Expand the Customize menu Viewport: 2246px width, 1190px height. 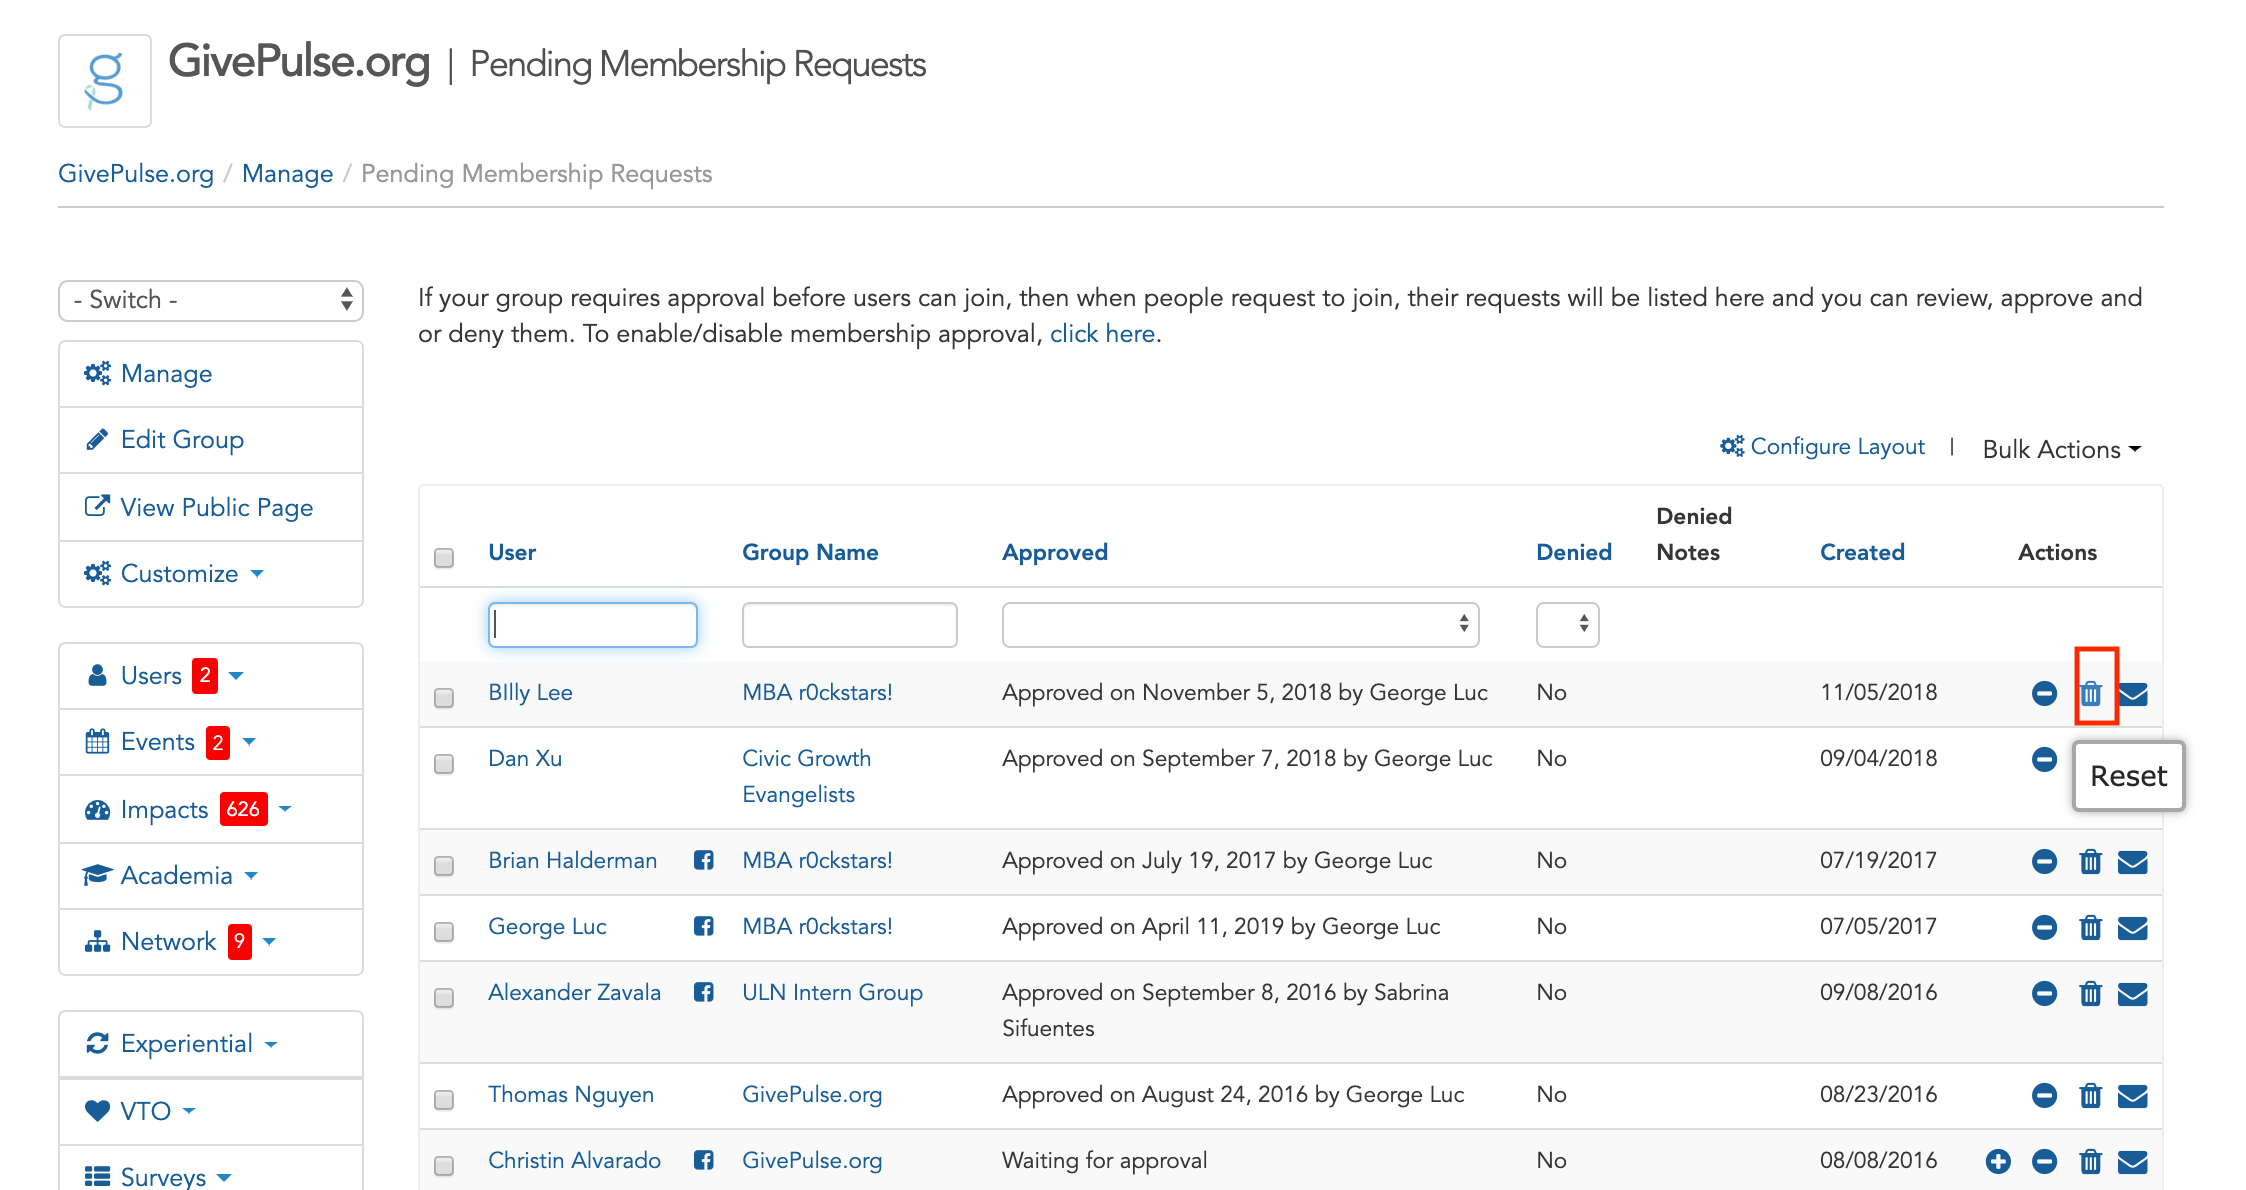(211, 574)
